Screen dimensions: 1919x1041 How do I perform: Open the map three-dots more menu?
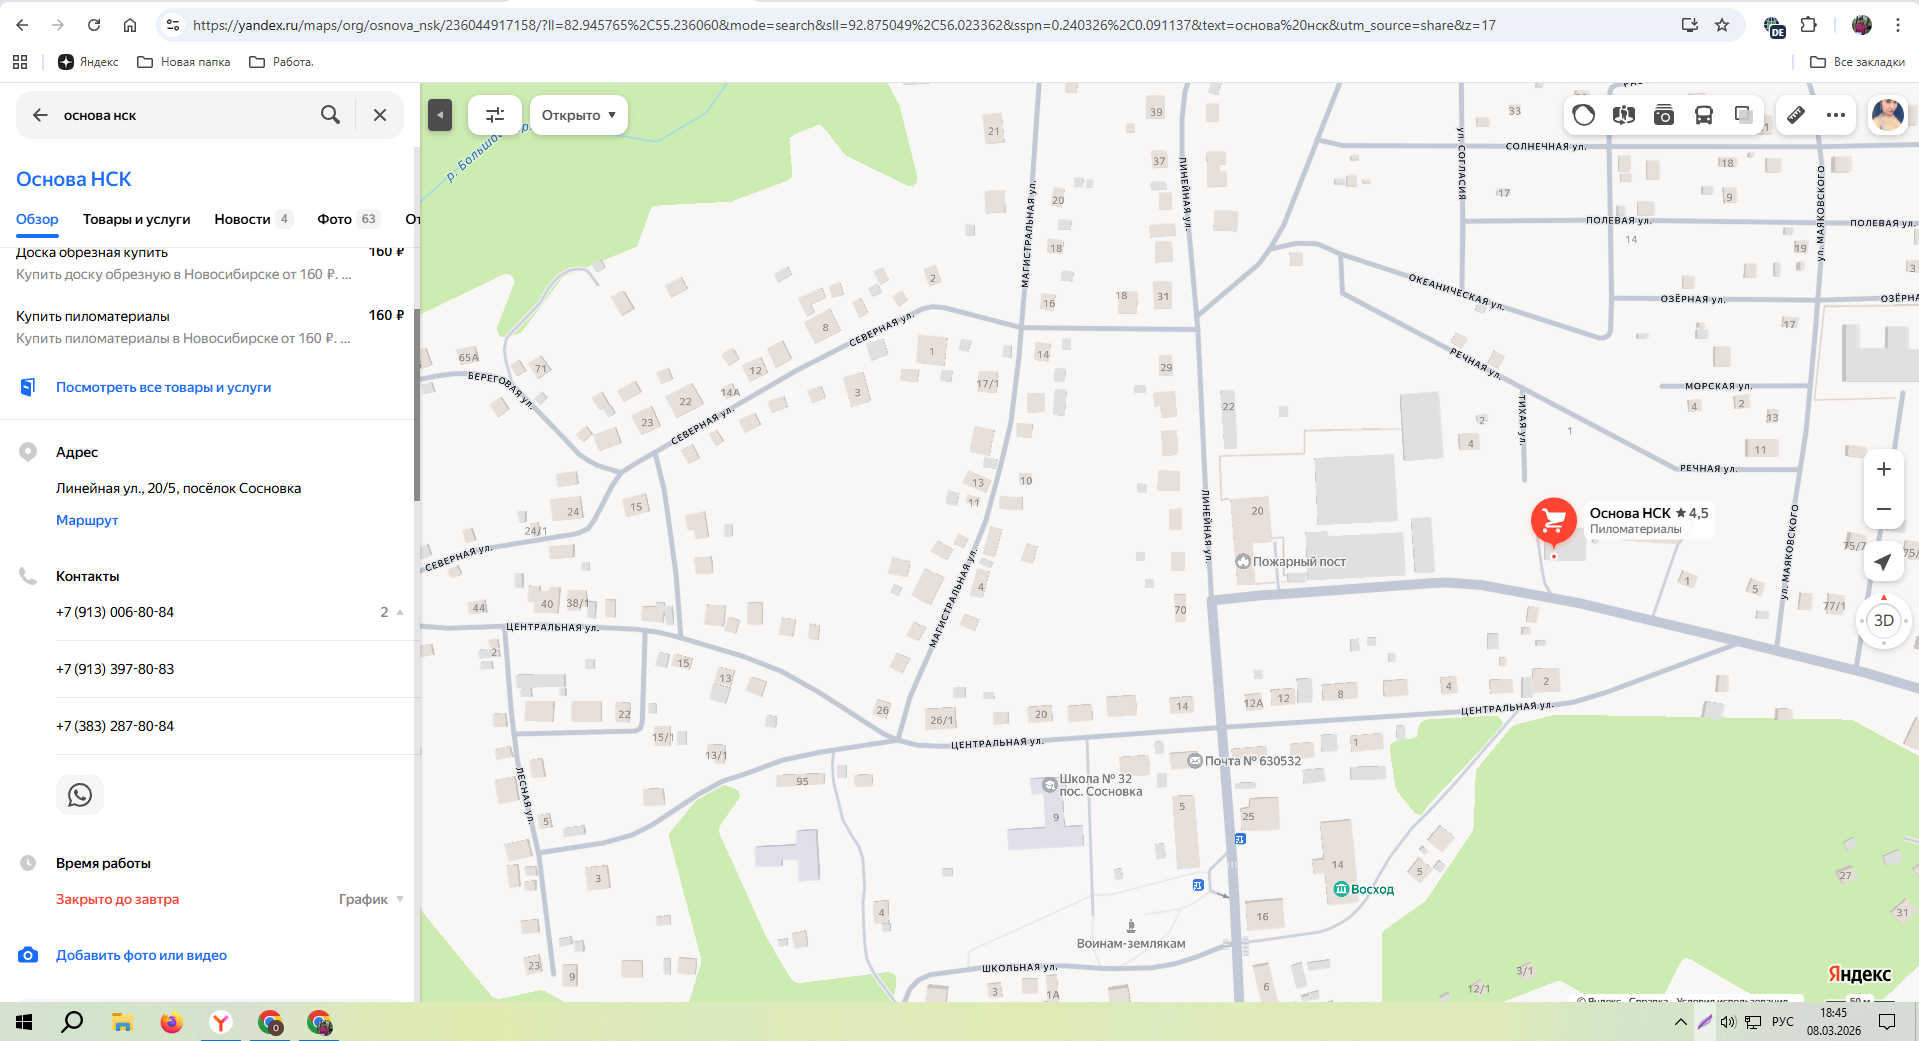(1836, 115)
